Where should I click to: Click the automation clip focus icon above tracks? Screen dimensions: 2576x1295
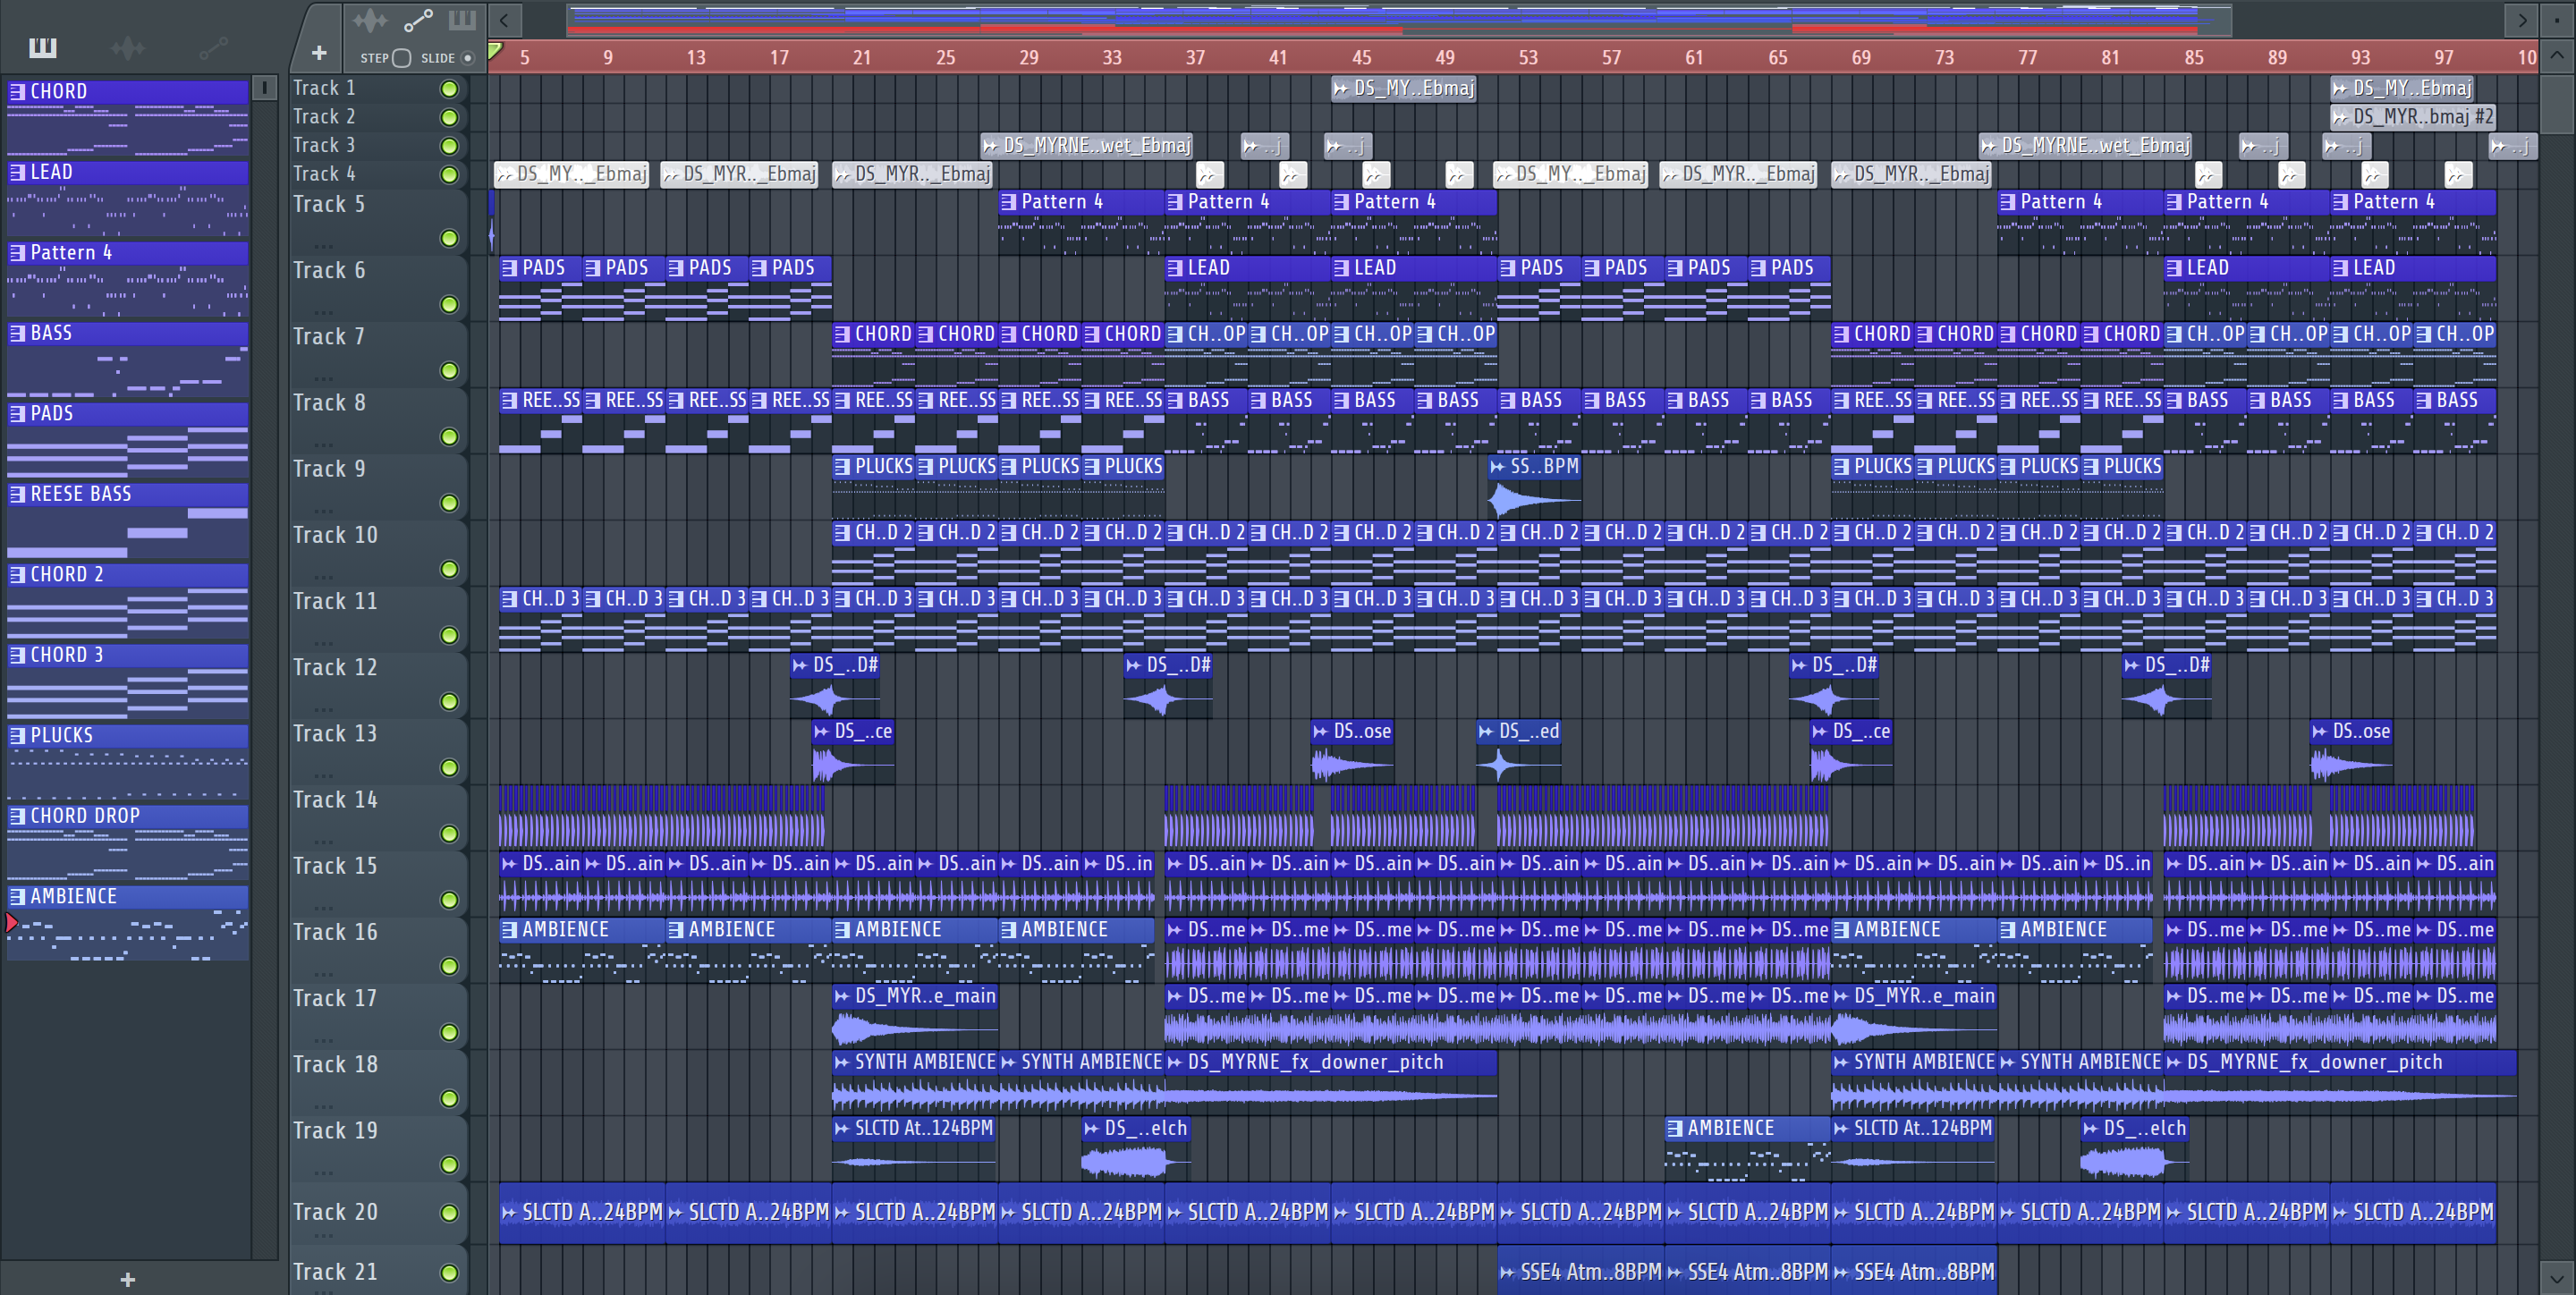(x=418, y=20)
